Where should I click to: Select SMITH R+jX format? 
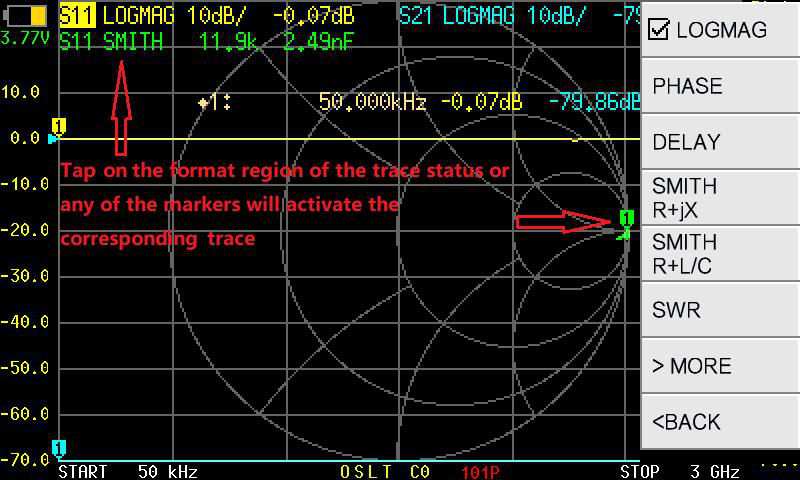[719, 198]
